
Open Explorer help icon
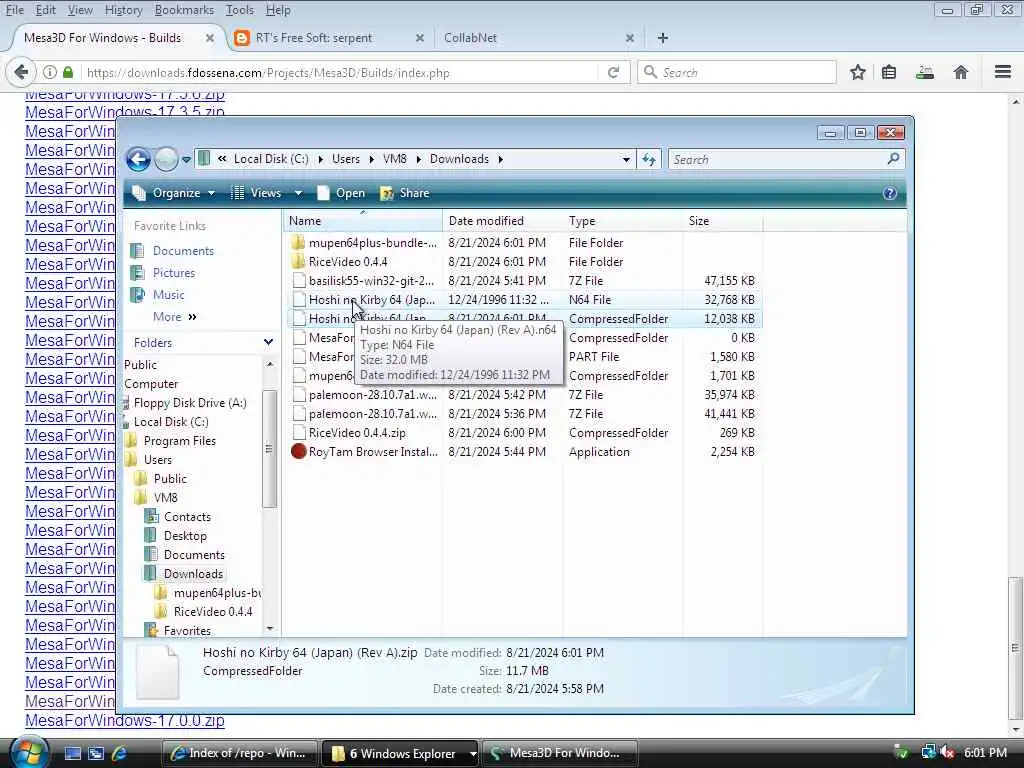[889, 193]
